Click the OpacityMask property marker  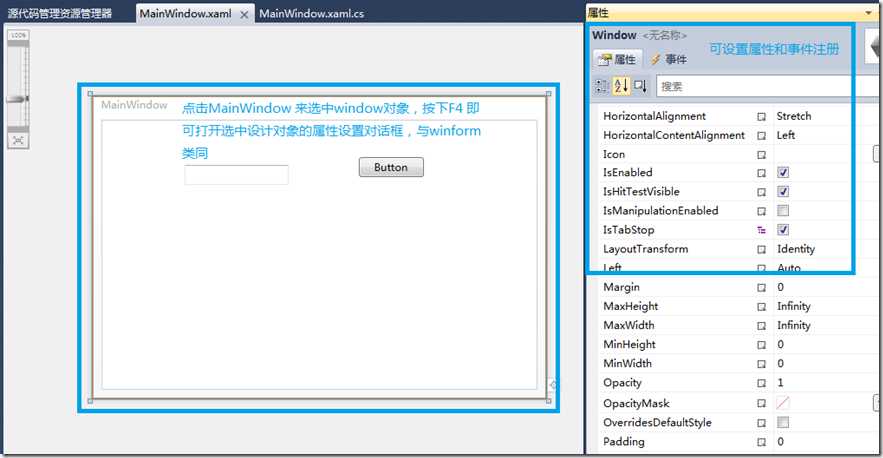pos(761,404)
